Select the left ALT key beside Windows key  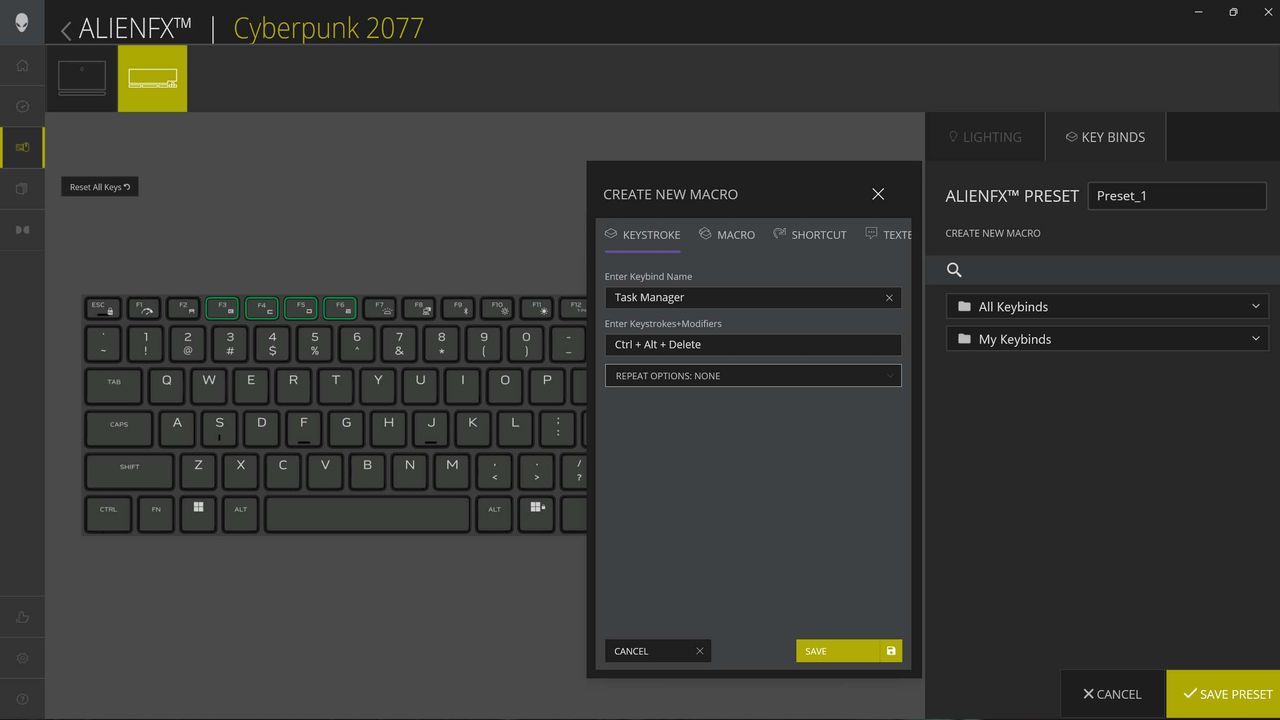coord(241,513)
